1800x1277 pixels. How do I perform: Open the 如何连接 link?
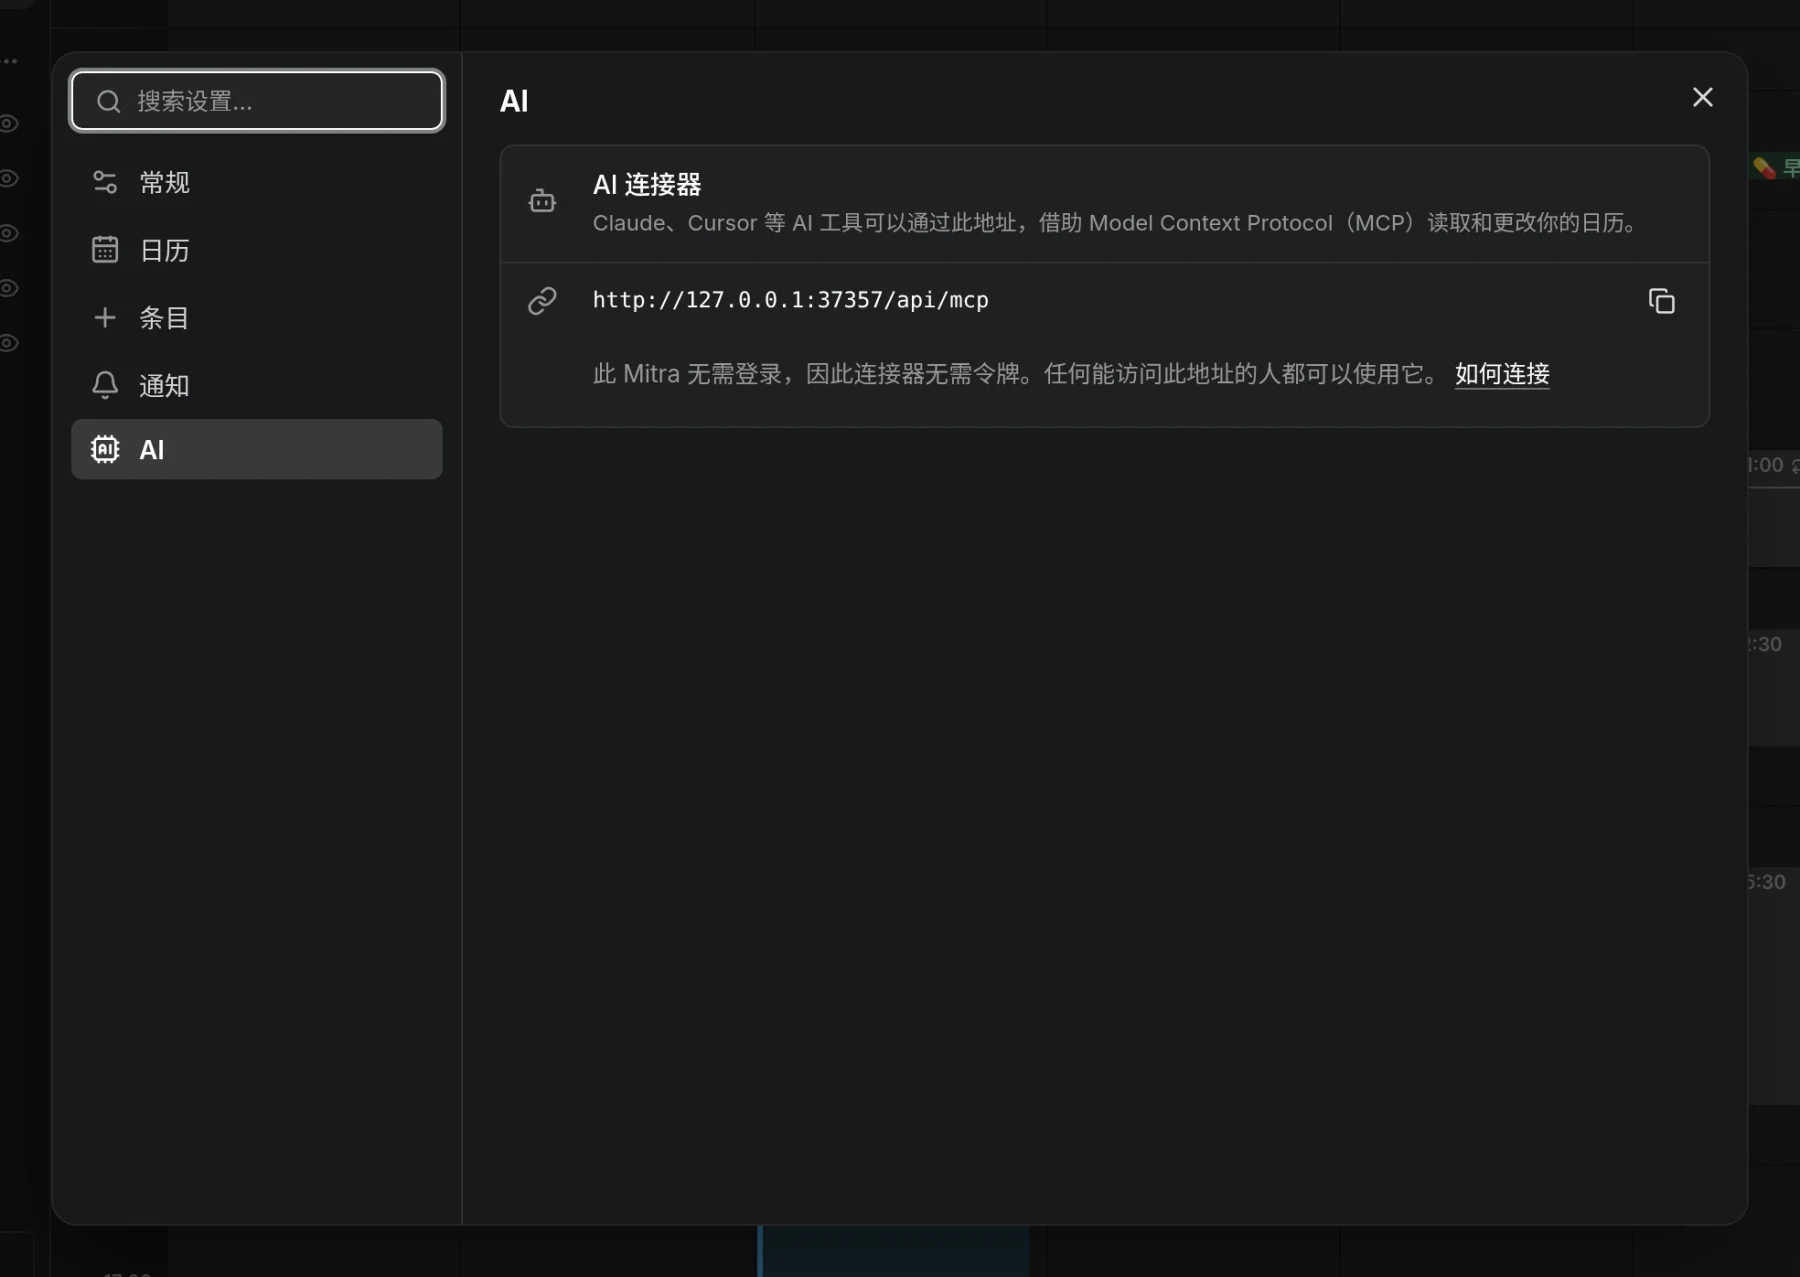[1502, 374]
